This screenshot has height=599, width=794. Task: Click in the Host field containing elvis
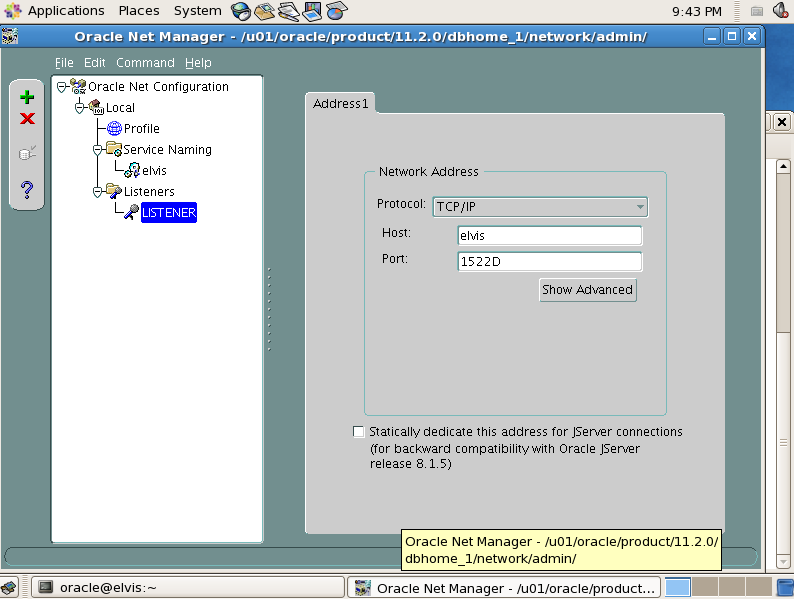tap(550, 235)
